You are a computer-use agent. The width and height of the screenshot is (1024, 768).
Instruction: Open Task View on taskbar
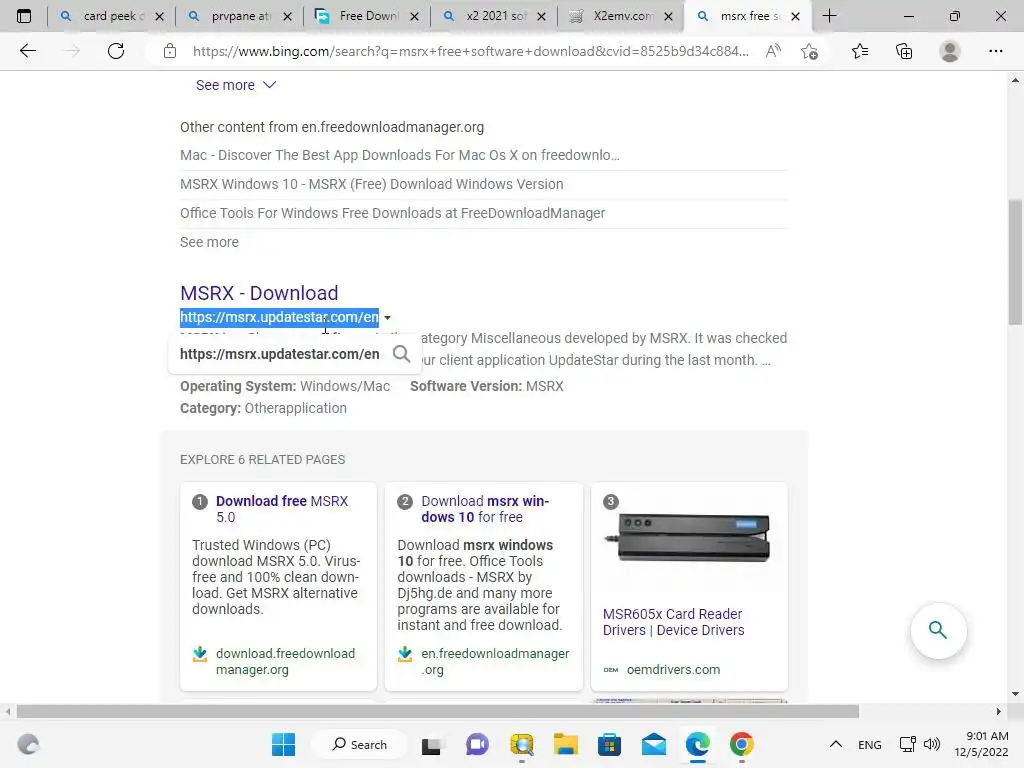coord(431,744)
